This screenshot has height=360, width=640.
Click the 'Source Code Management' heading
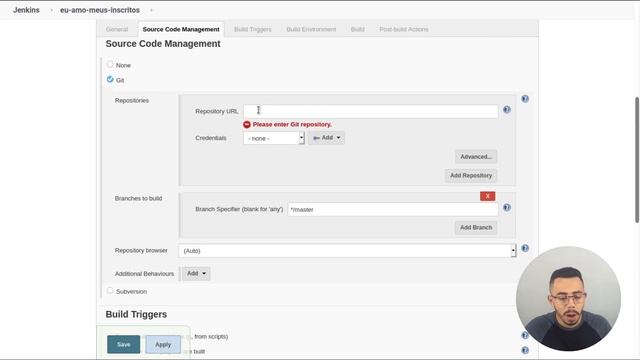point(163,44)
